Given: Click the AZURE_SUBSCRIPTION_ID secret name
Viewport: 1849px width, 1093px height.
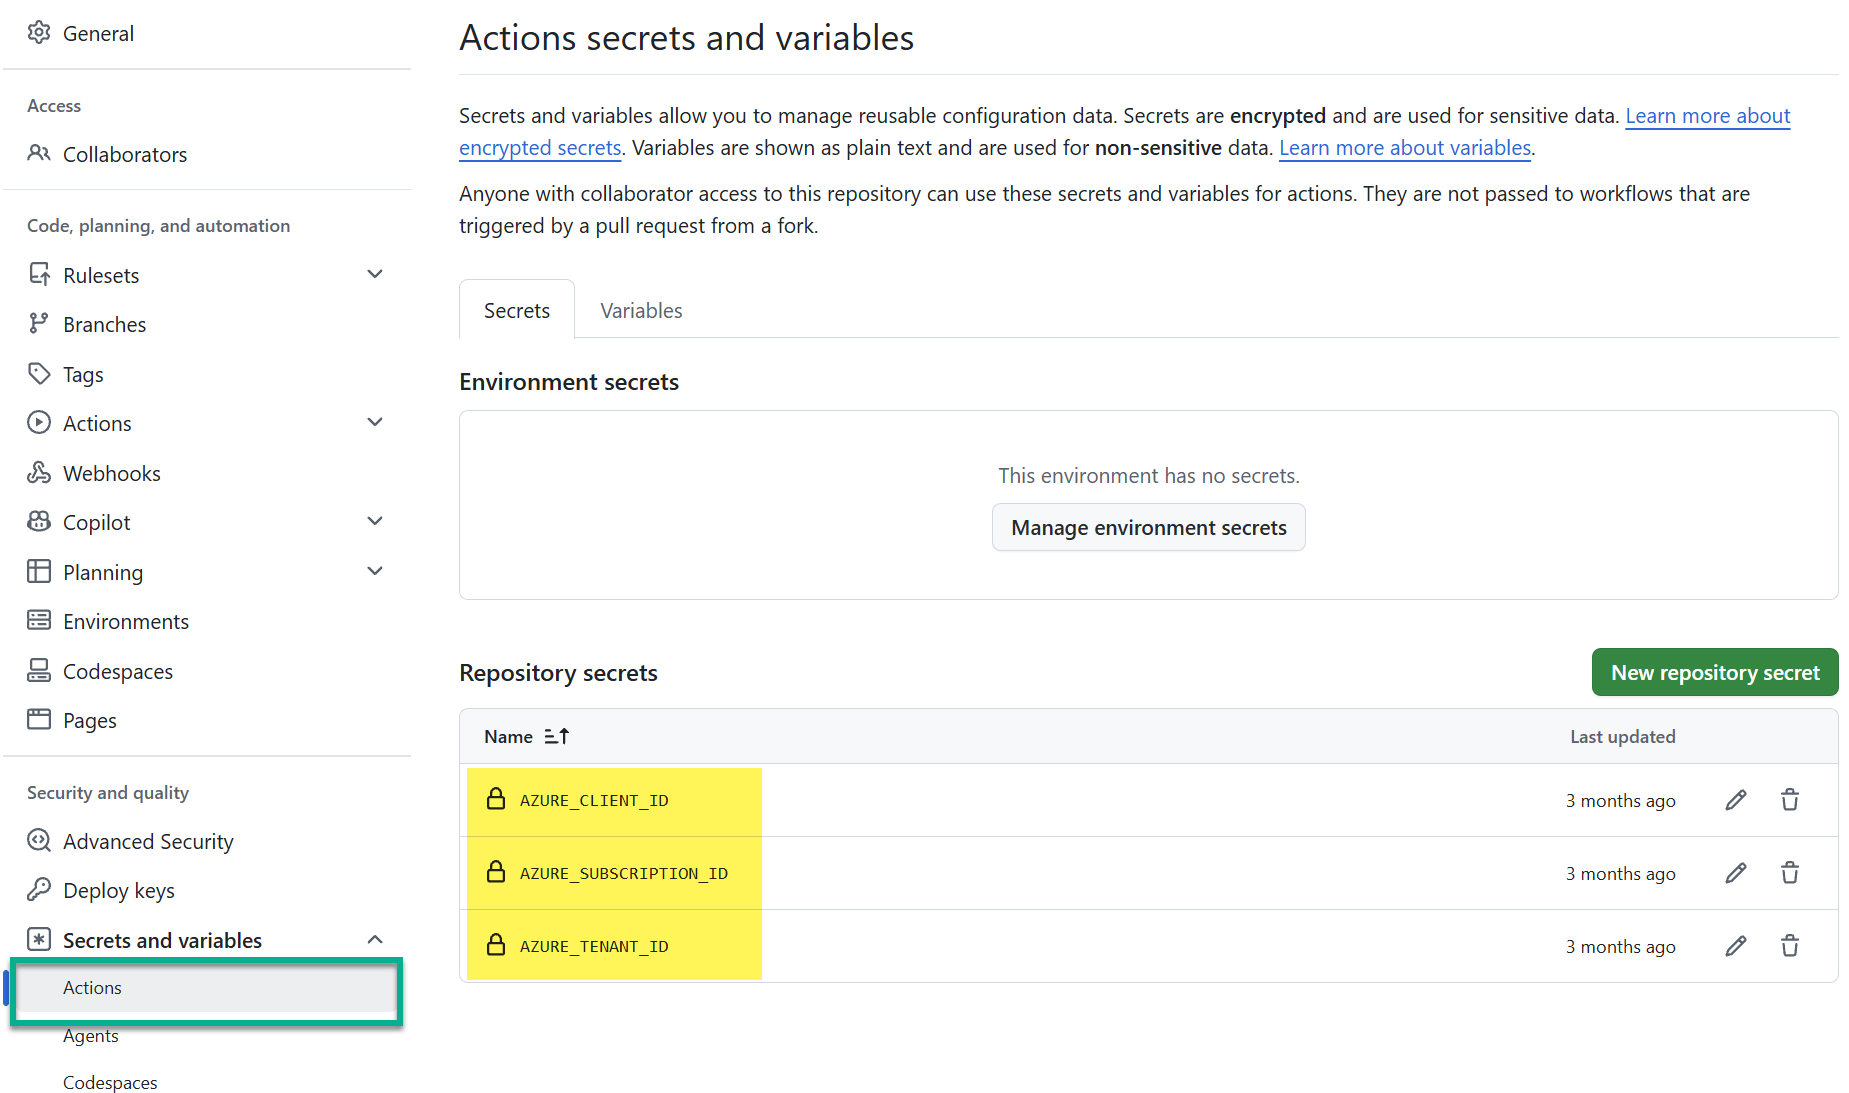Looking at the screenshot, I should tap(624, 874).
